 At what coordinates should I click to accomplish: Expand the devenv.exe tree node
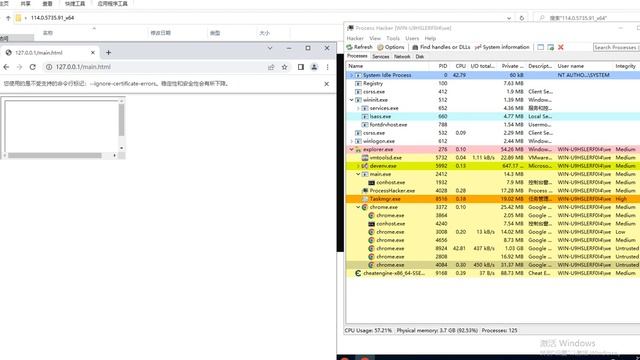358,166
